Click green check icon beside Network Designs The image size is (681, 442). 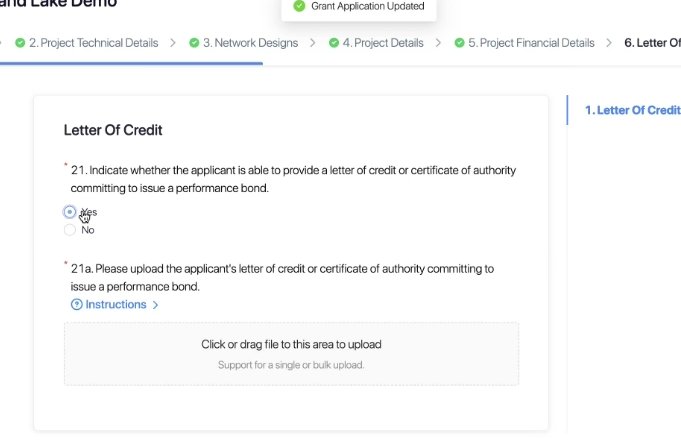pyautogui.click(x=194, y=43)
